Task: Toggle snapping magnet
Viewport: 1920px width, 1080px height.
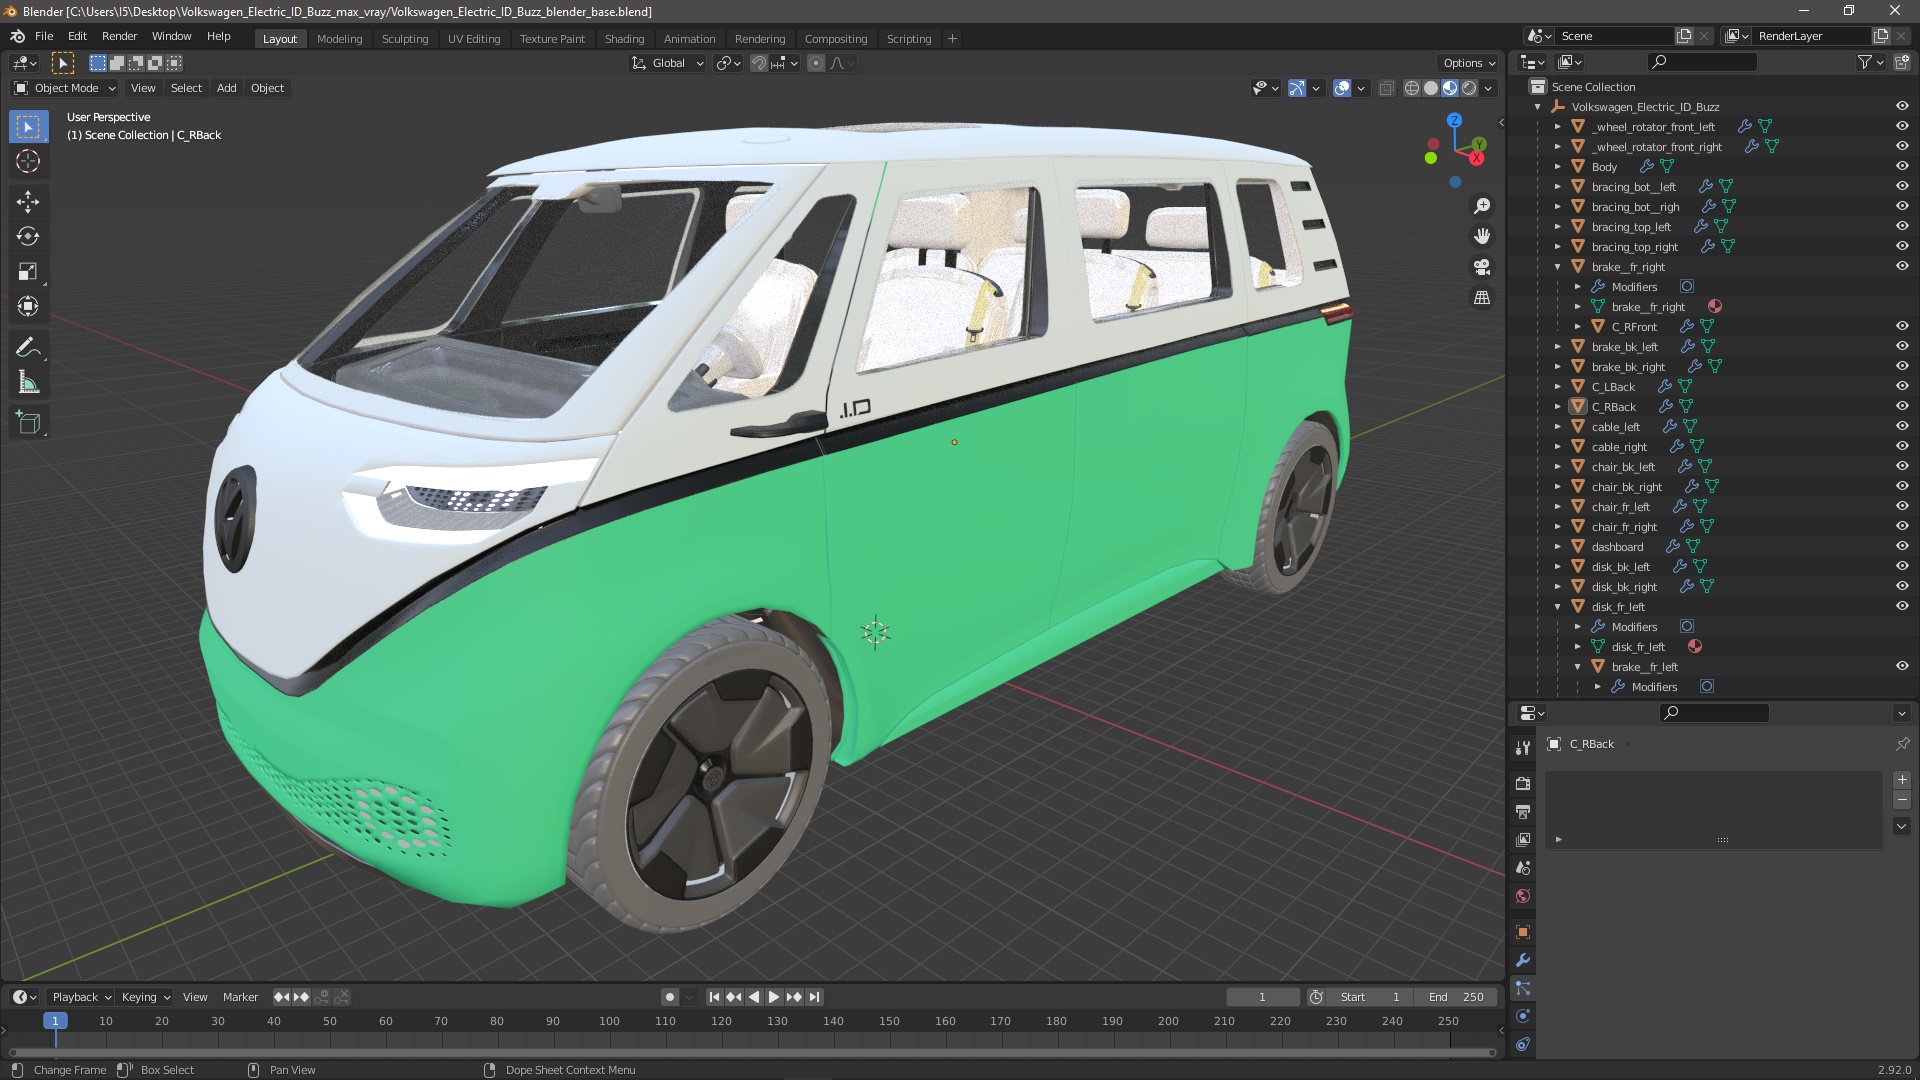Action: pos(759,63)
